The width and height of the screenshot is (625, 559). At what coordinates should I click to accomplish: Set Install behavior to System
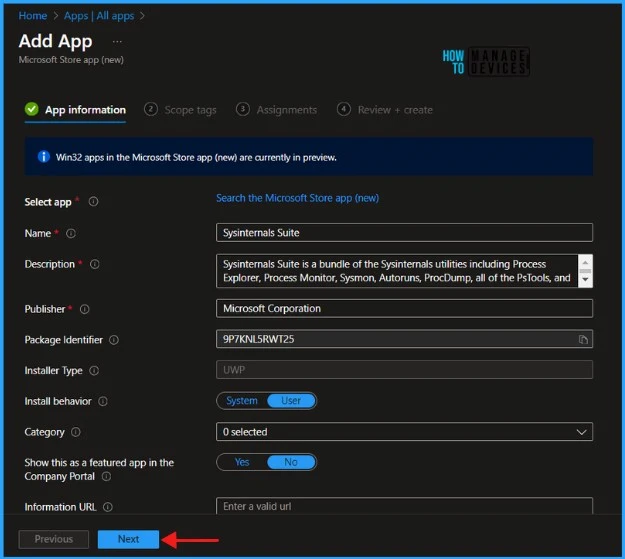tap(242, 401)
